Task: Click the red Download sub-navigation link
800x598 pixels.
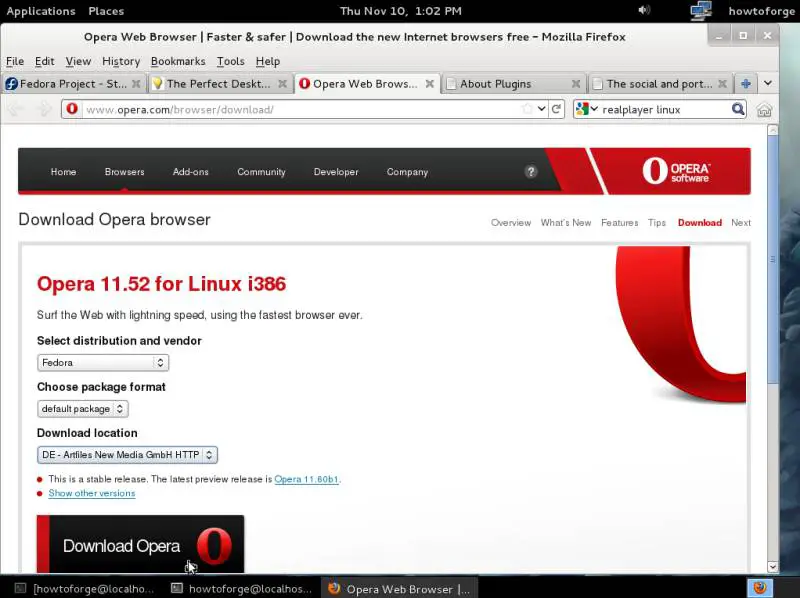Action: pyautogui.click(x=699, y=222)
